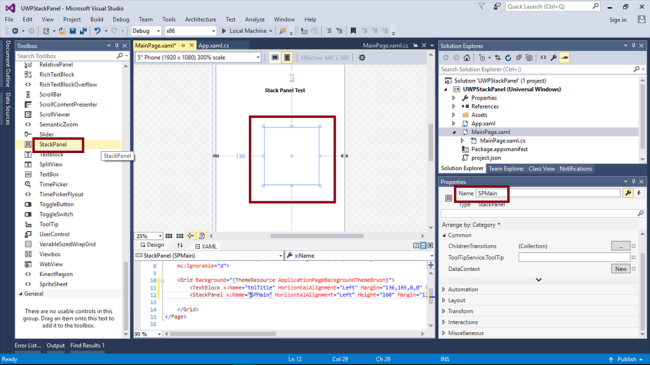The height and width of the screenshot is (365, 650).
Task: Click the Refresh icon in Solution Explorer
Action: pyautogui.click(x=508, y=58)
